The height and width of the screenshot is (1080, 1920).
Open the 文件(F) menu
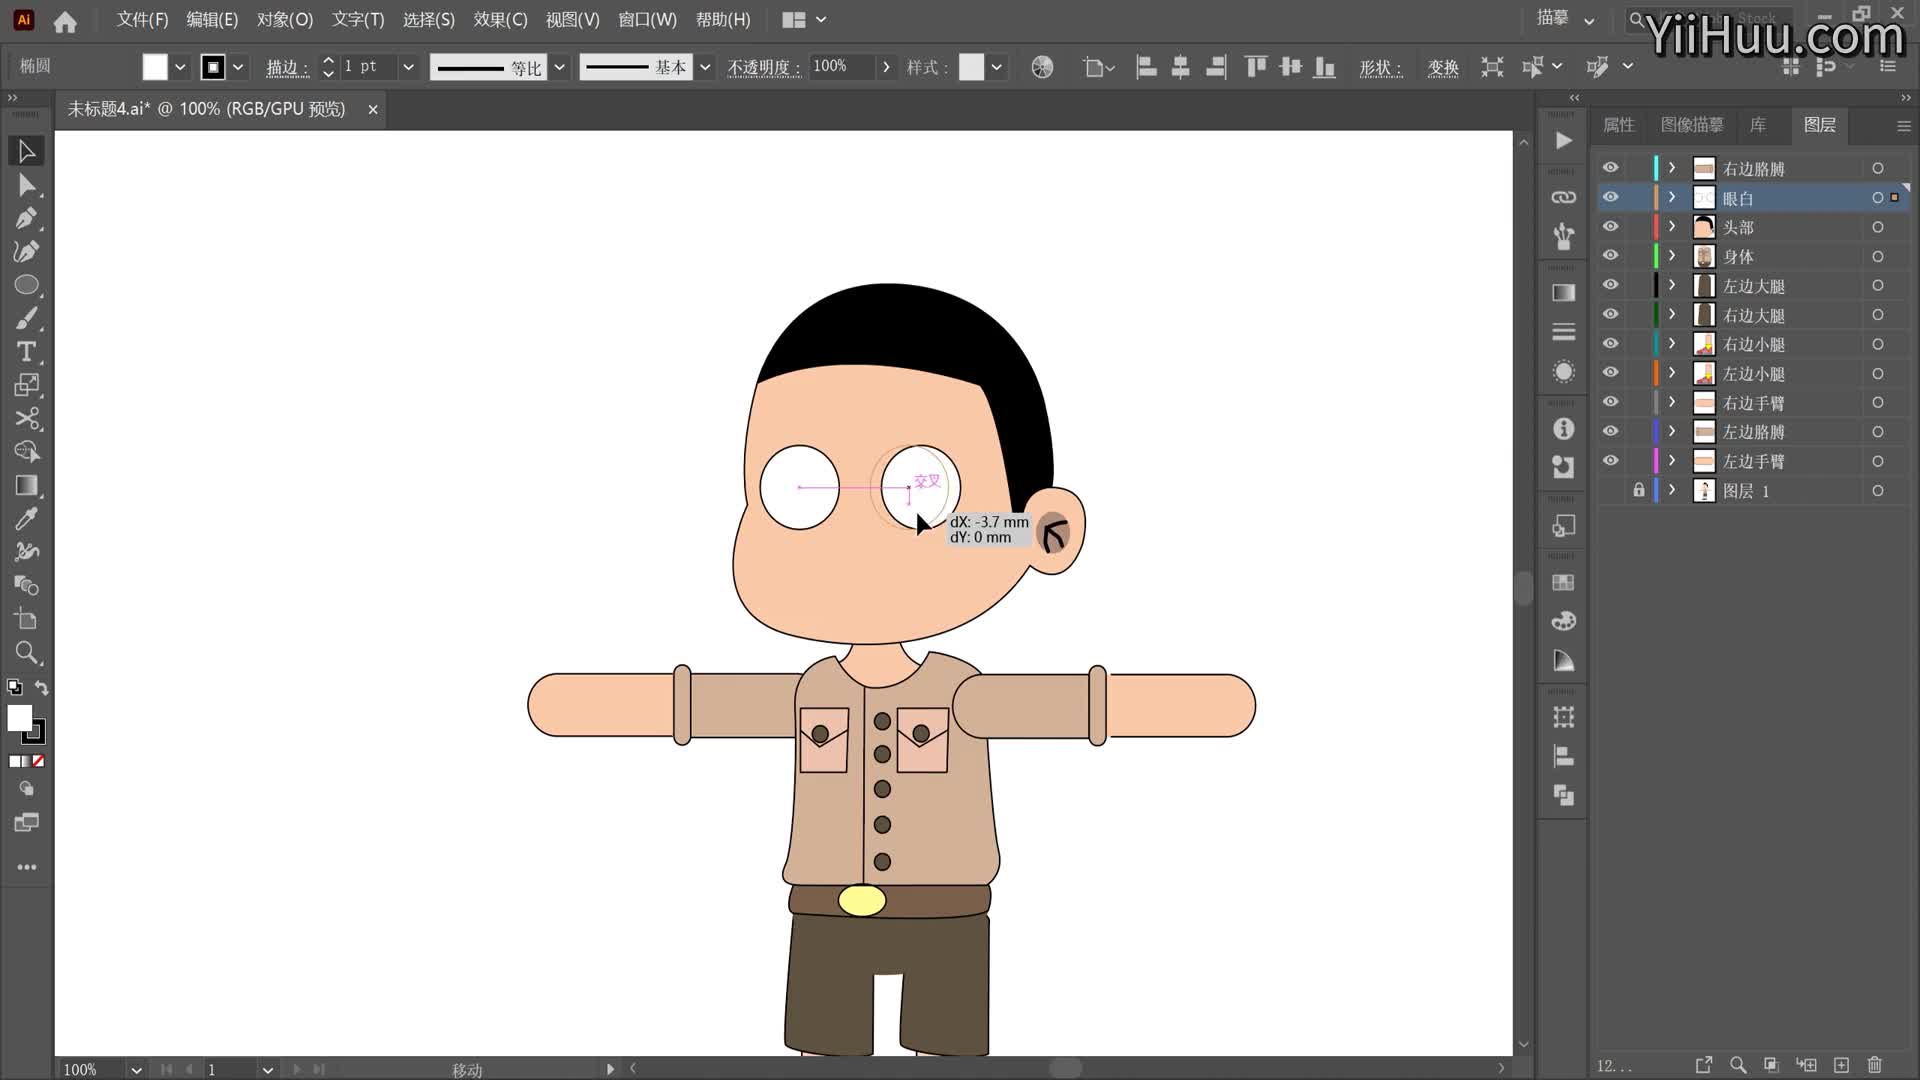[142, 20]
